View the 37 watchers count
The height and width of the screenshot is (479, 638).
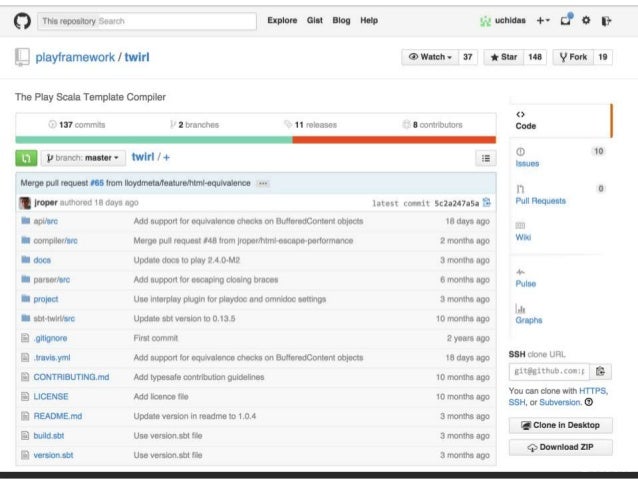[468, 57]
